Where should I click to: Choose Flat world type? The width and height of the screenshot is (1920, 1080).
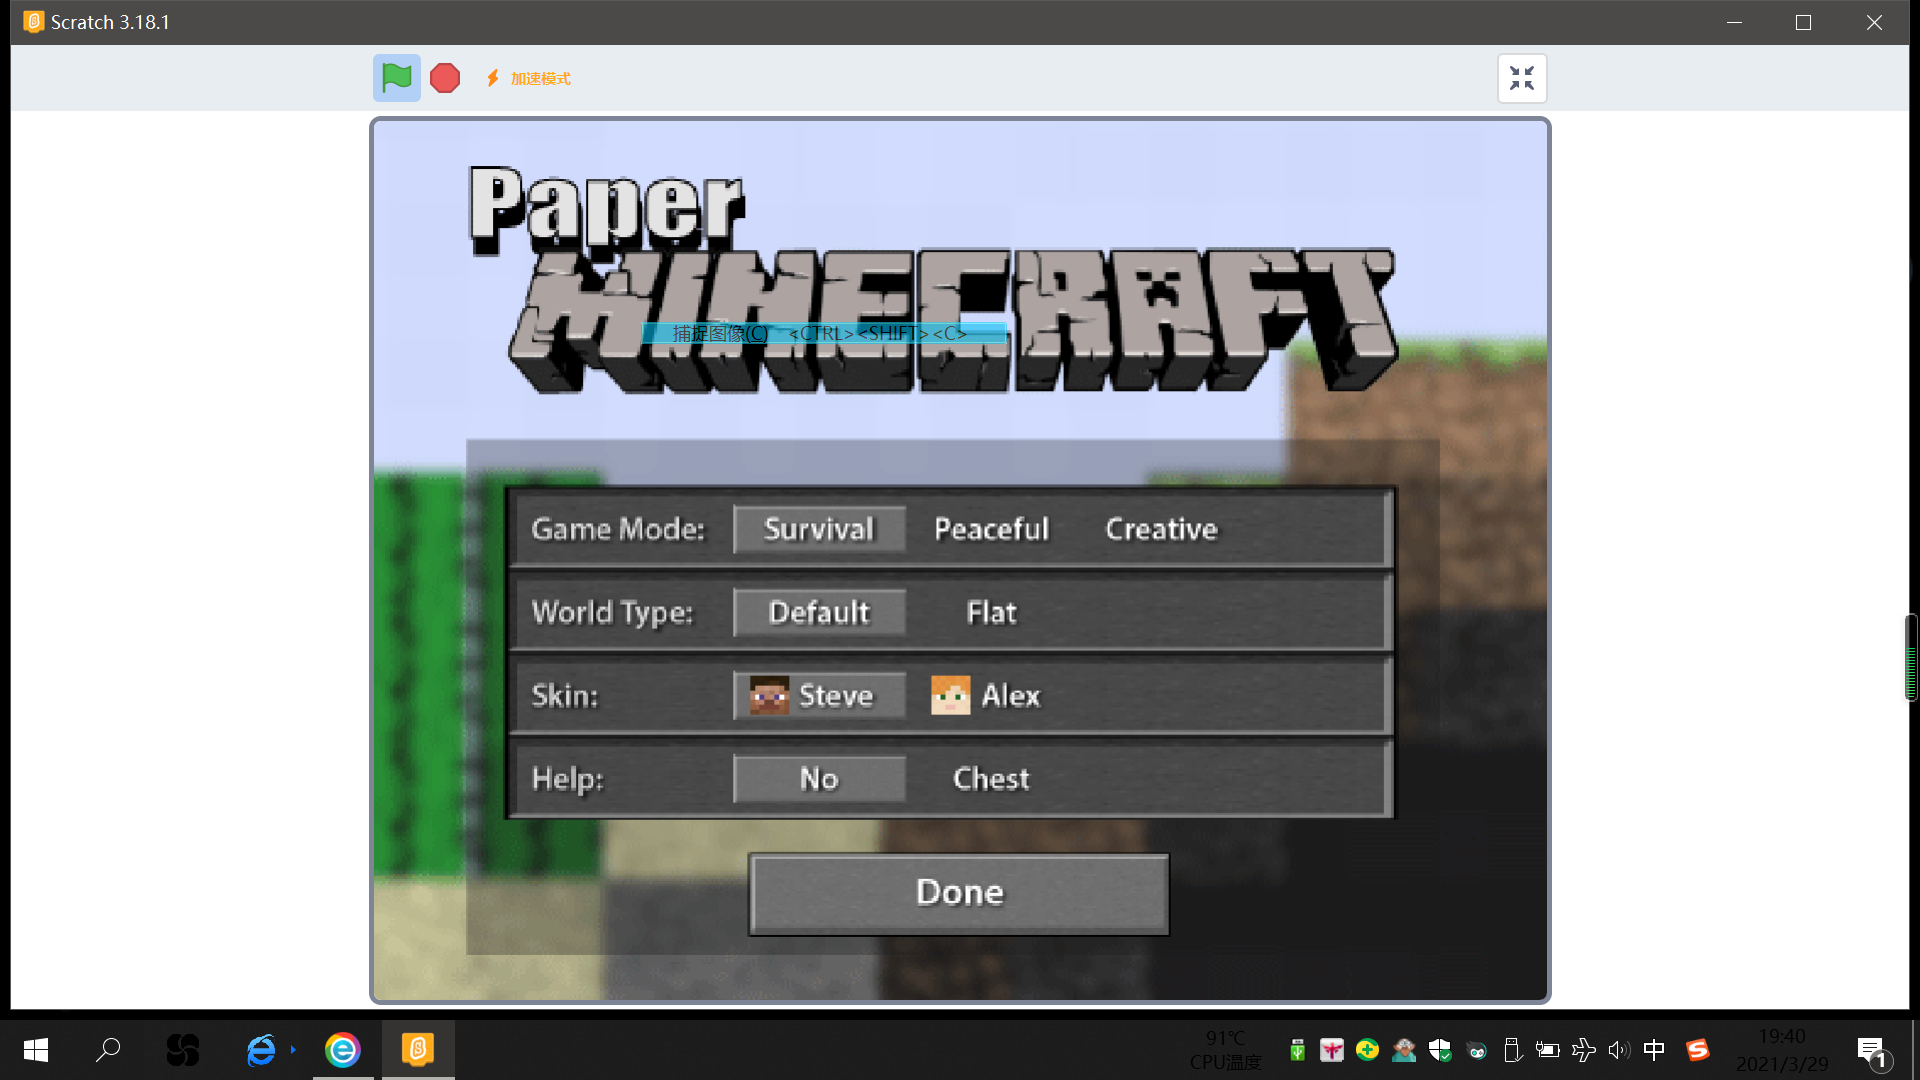(x=991, y=612)
